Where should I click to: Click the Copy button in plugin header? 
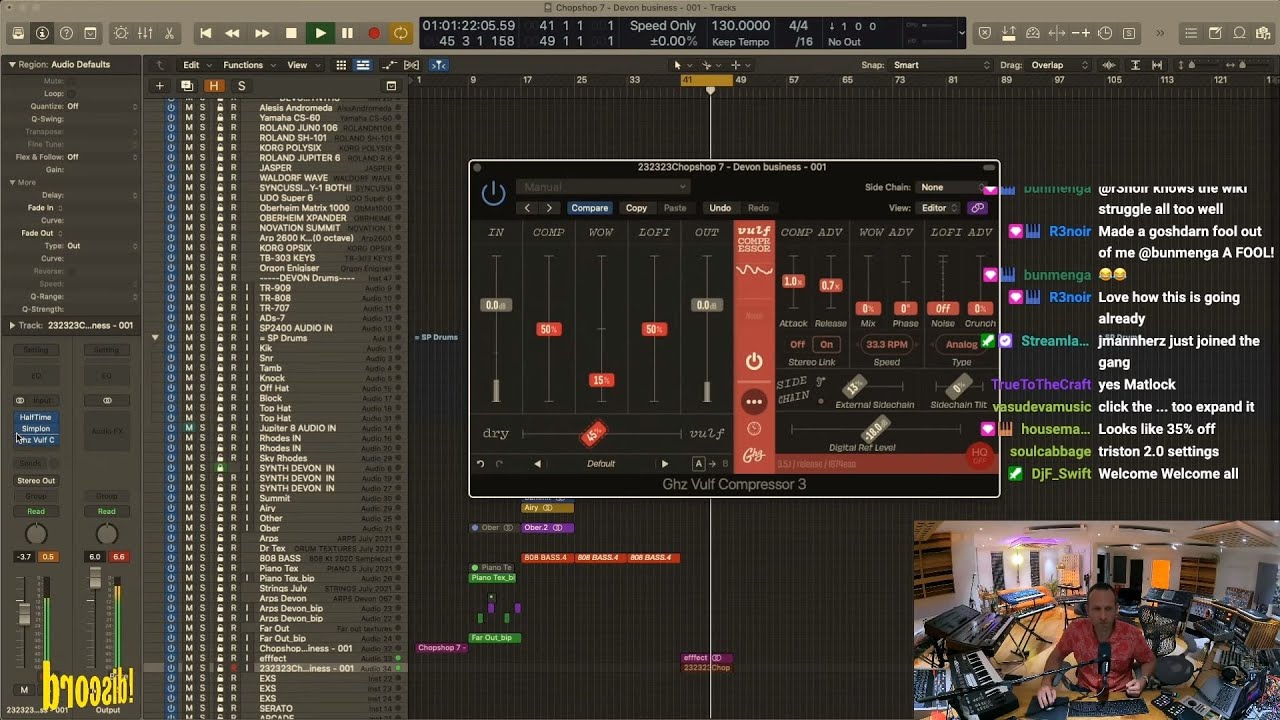pos(636,208)
